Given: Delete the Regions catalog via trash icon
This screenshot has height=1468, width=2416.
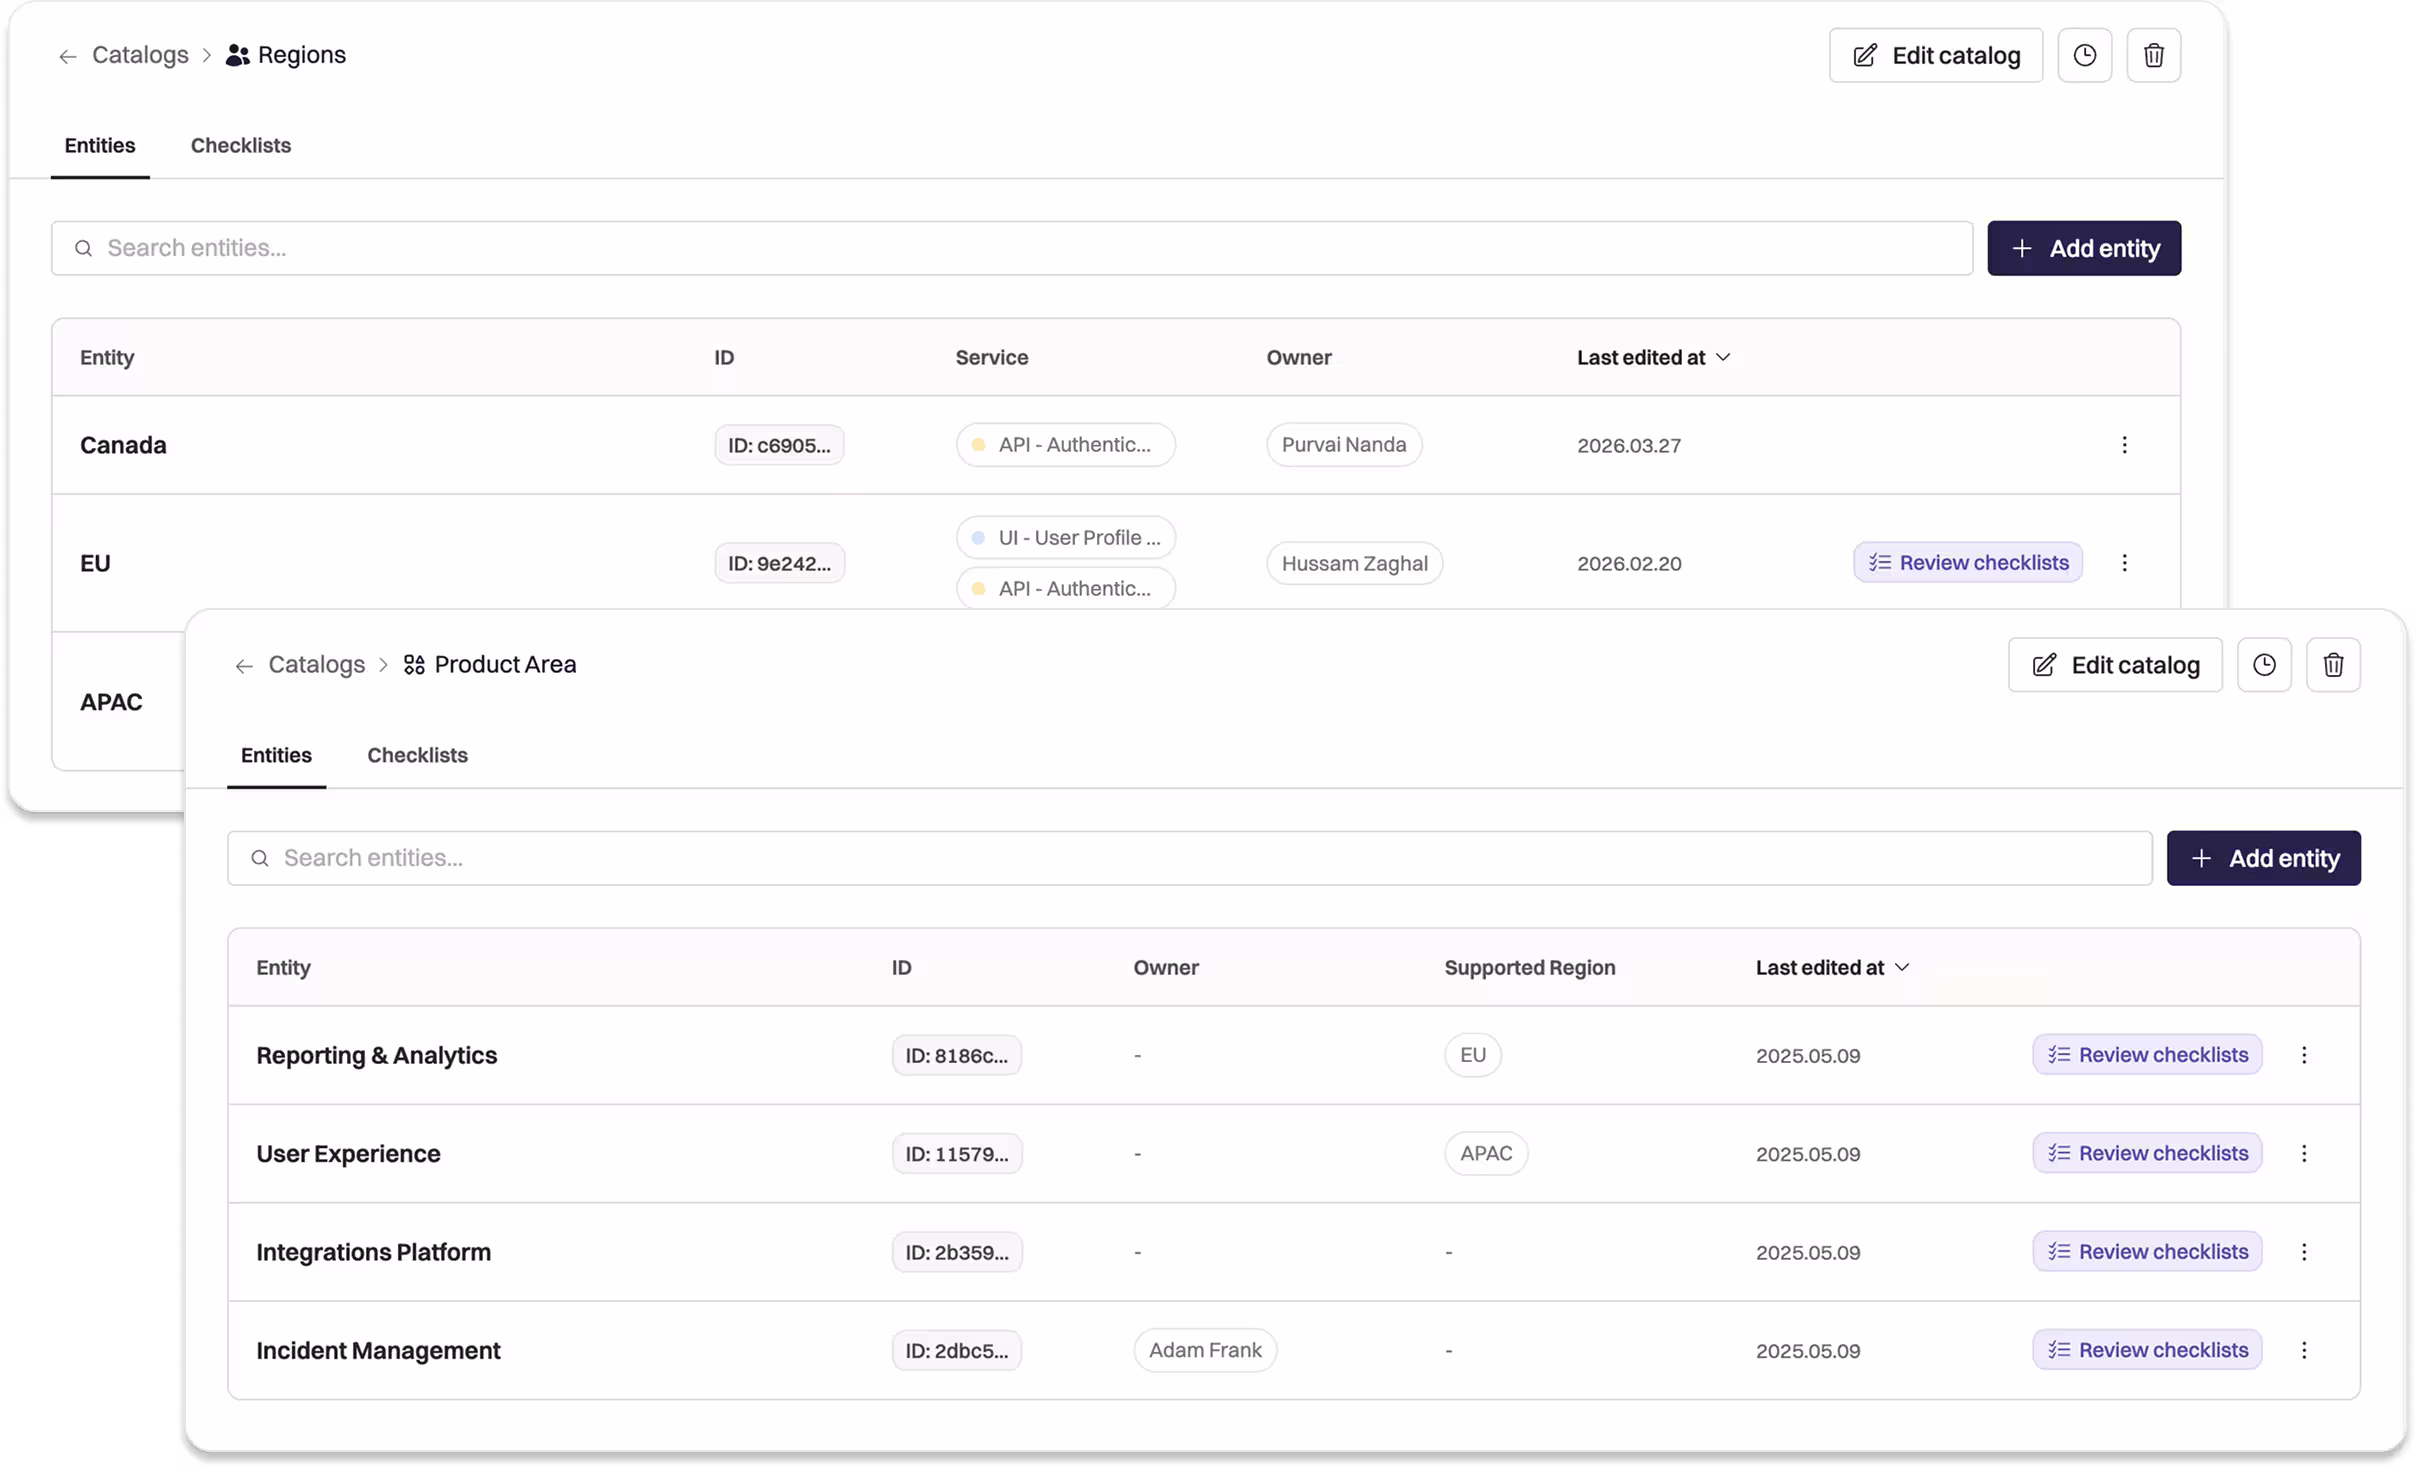Looking at the screenshot, I should tap(2153, 55).
